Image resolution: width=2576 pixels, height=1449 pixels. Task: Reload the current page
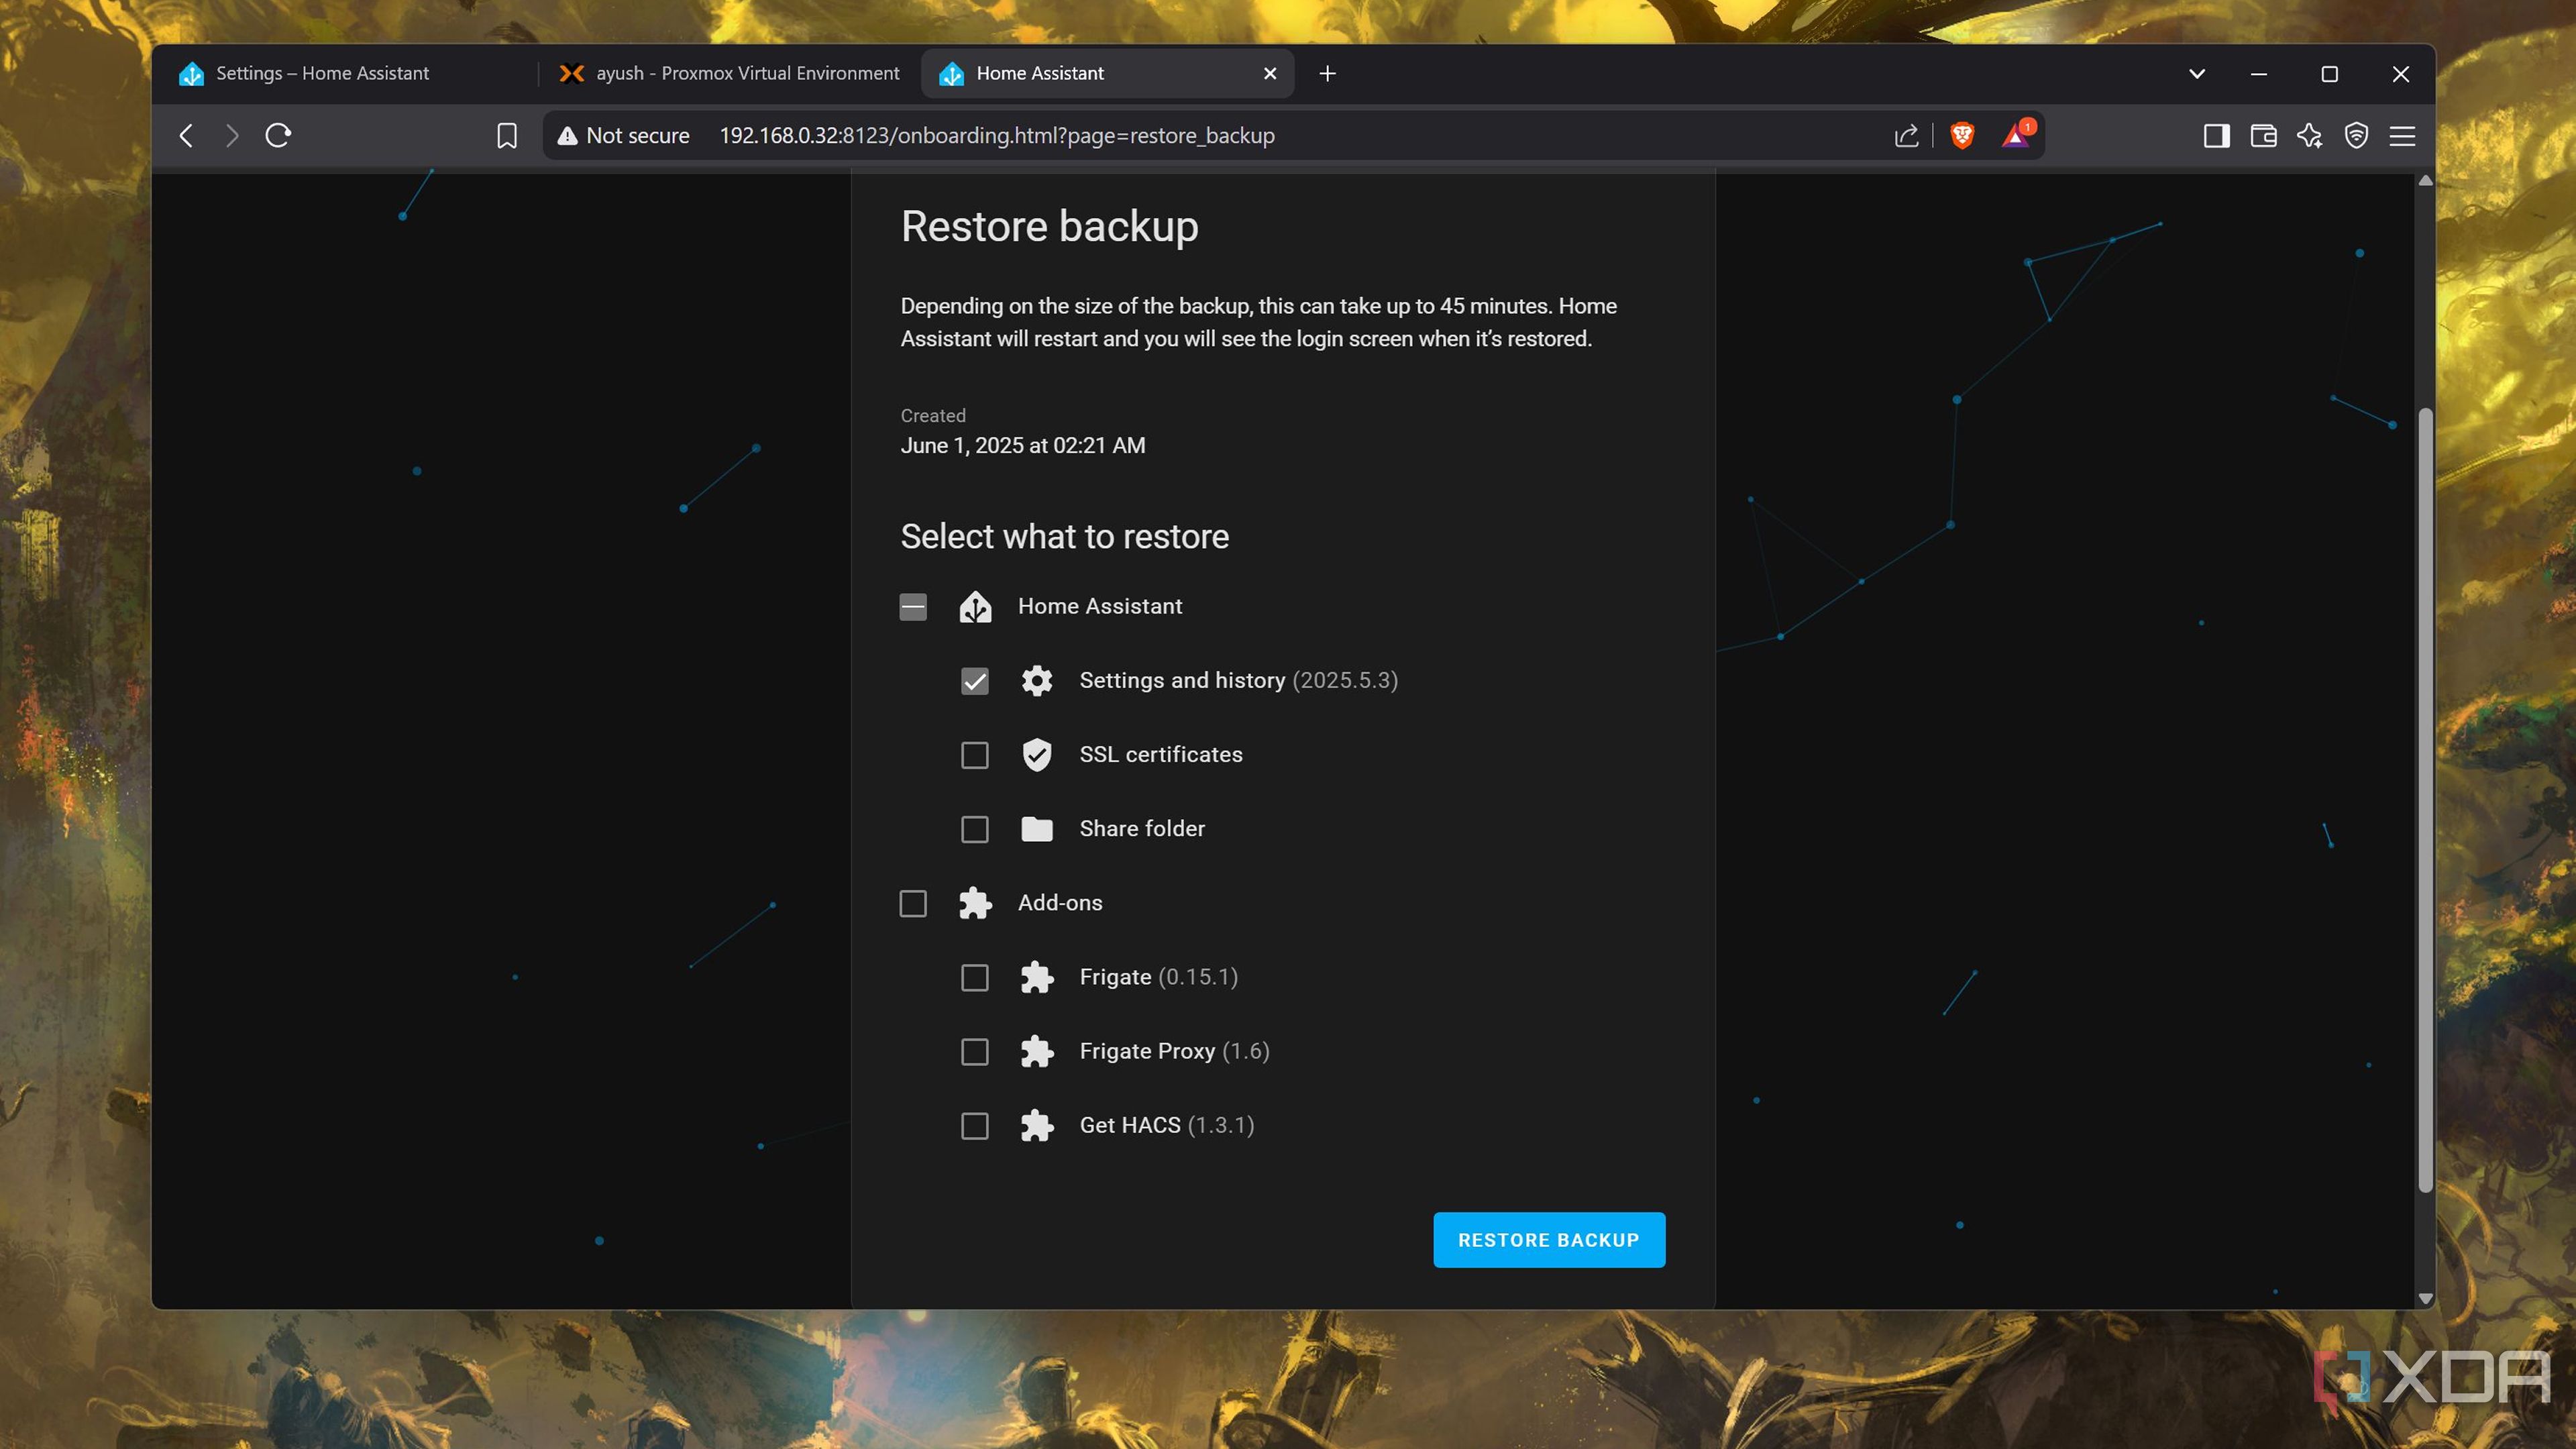point(279,136)
